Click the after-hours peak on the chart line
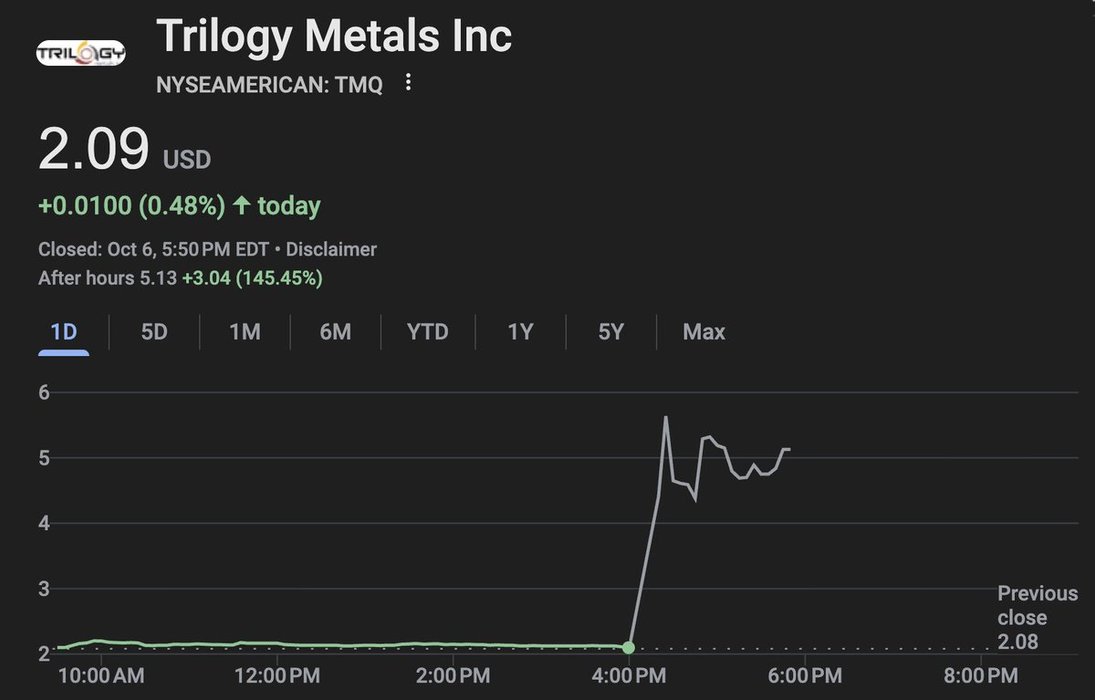This screenshot has width=1095, height=700. pos(666,417)
